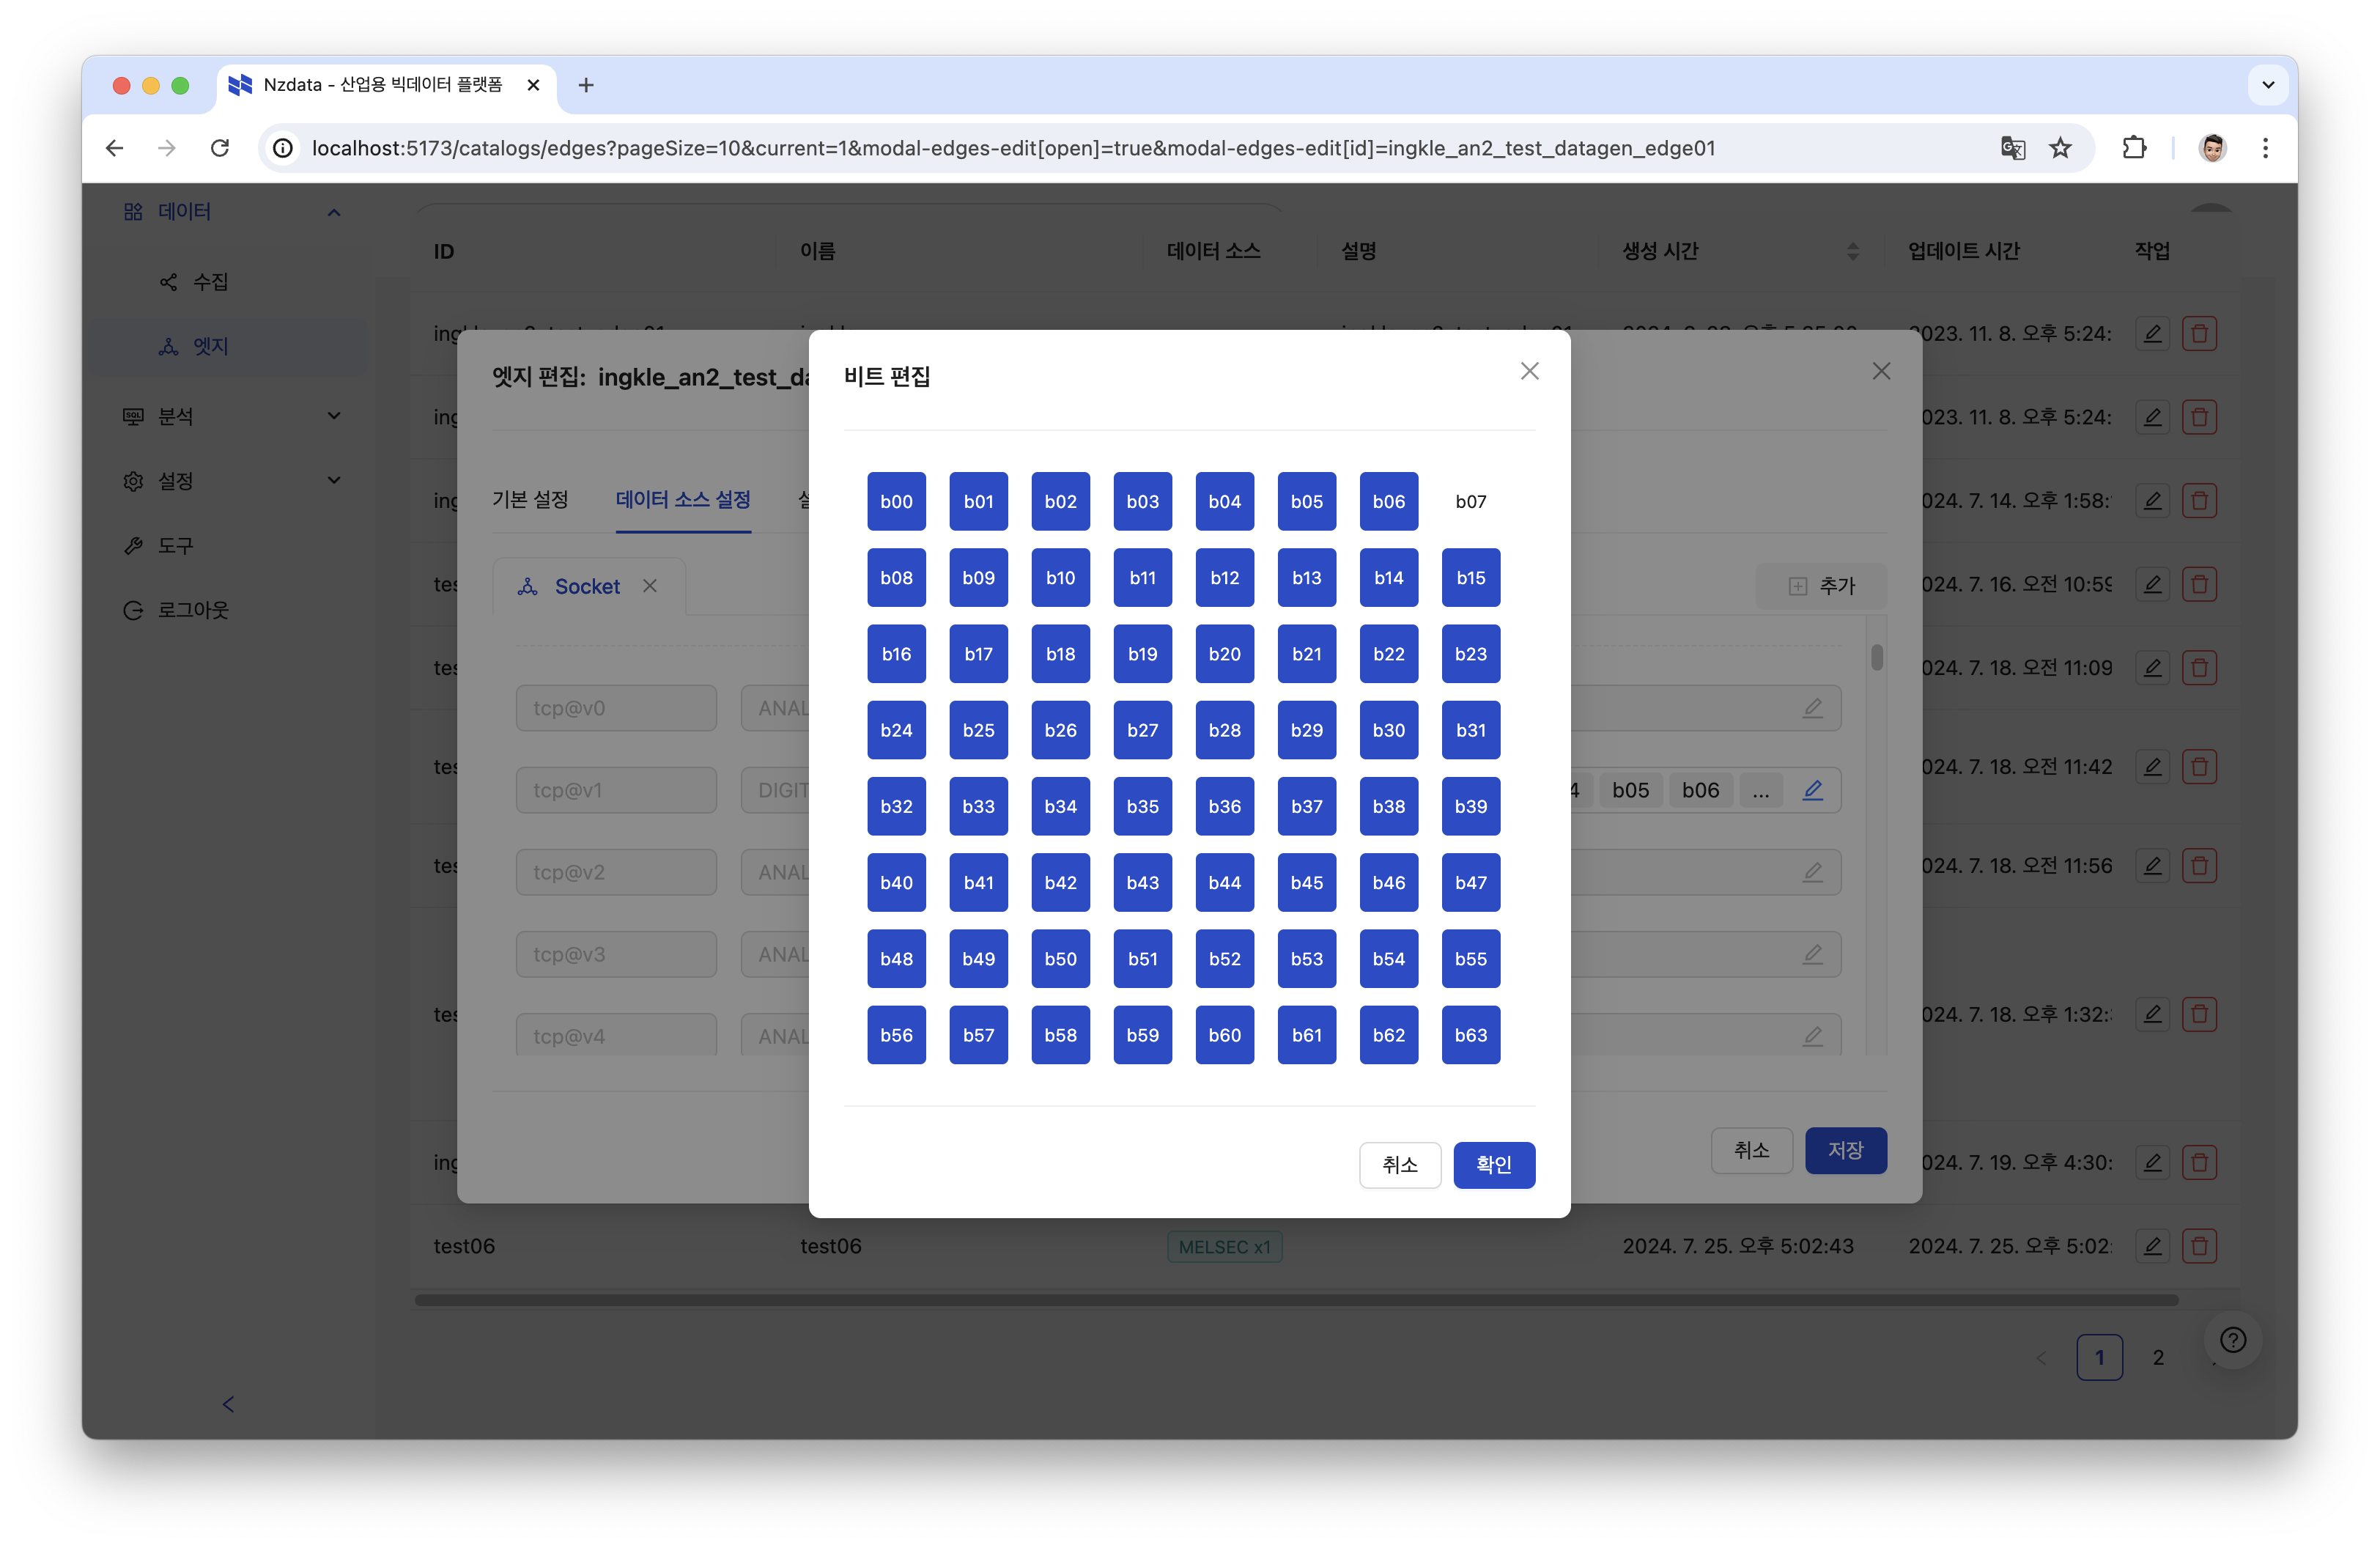The image size is (2380, 1548).
Task: Cancel bit edit with 취소 in dialog
Action: point(1399,1164)
